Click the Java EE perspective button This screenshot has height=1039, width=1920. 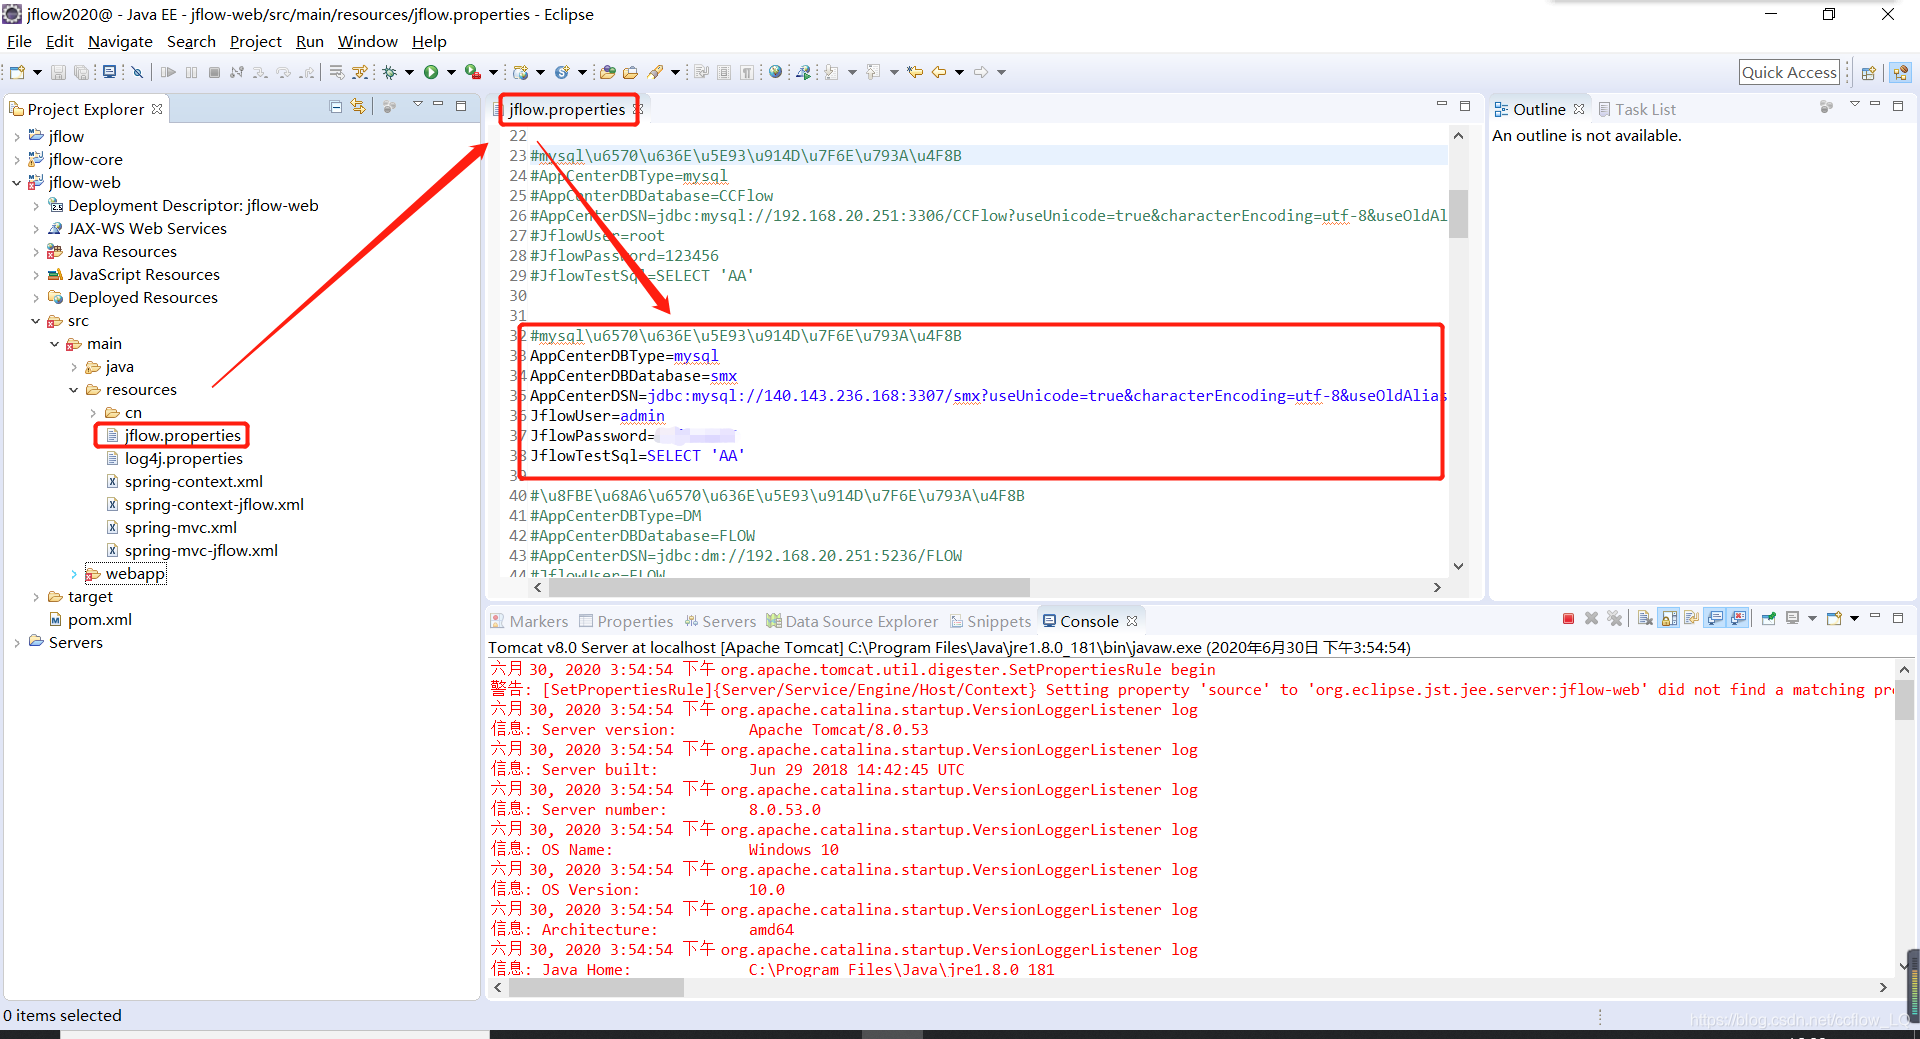[x=1901, y=73]
